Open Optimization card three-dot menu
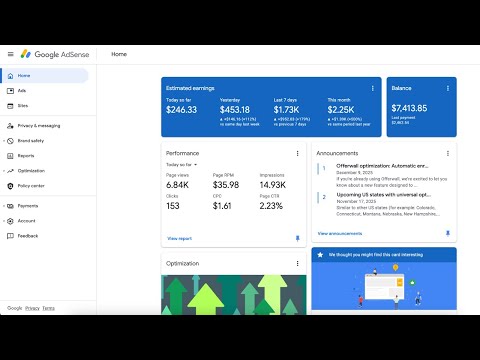Image resolution: width=480 pixels, height=360 pixels. [x=297, y=263]
